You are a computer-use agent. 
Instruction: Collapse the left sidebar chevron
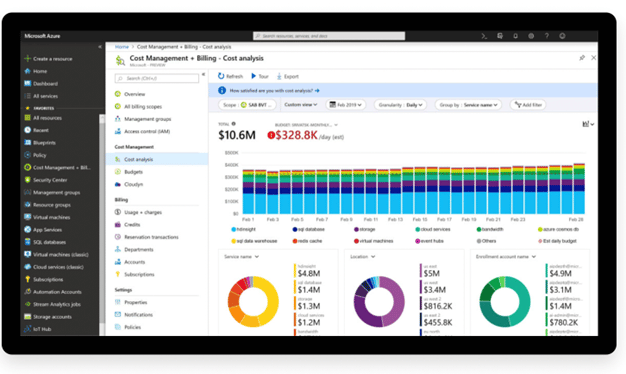100,47
